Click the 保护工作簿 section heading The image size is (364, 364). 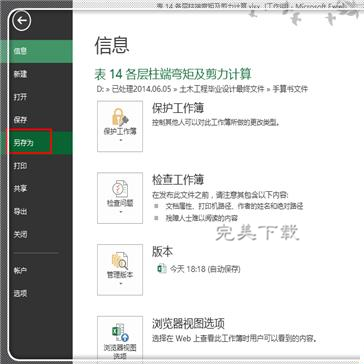[178, 108]
